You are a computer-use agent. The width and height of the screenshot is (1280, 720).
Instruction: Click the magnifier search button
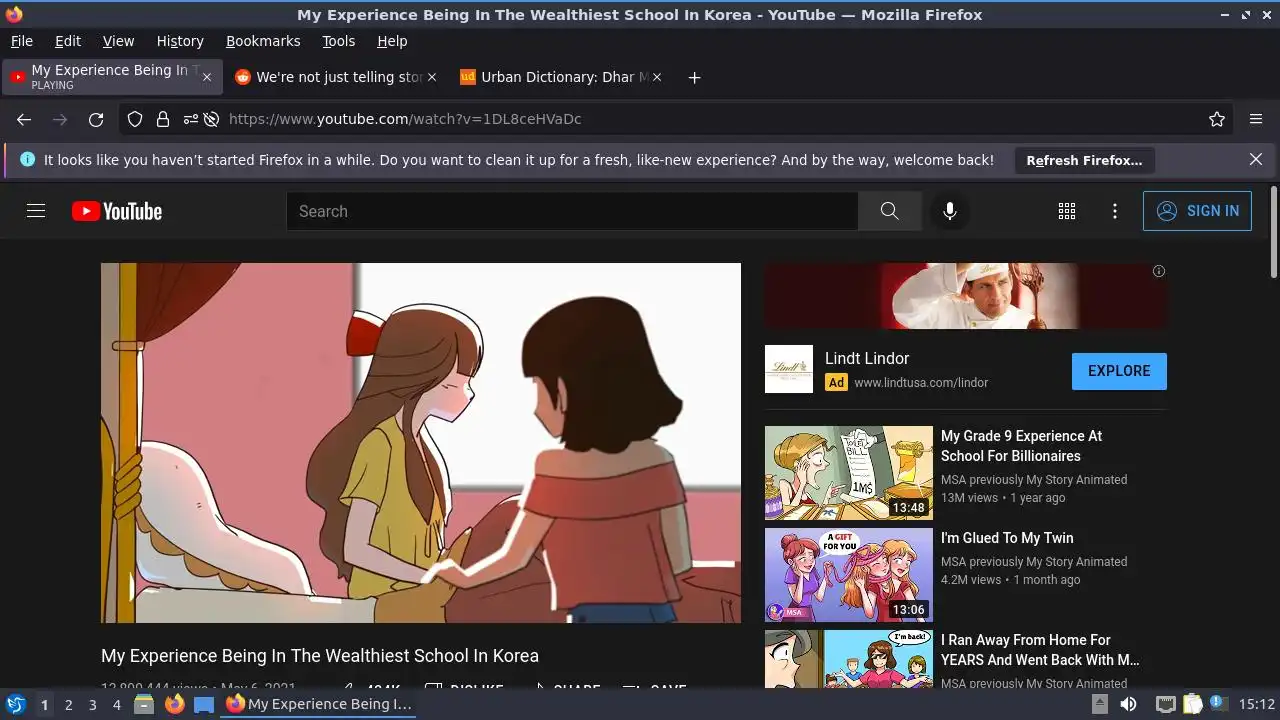[889, 211]
